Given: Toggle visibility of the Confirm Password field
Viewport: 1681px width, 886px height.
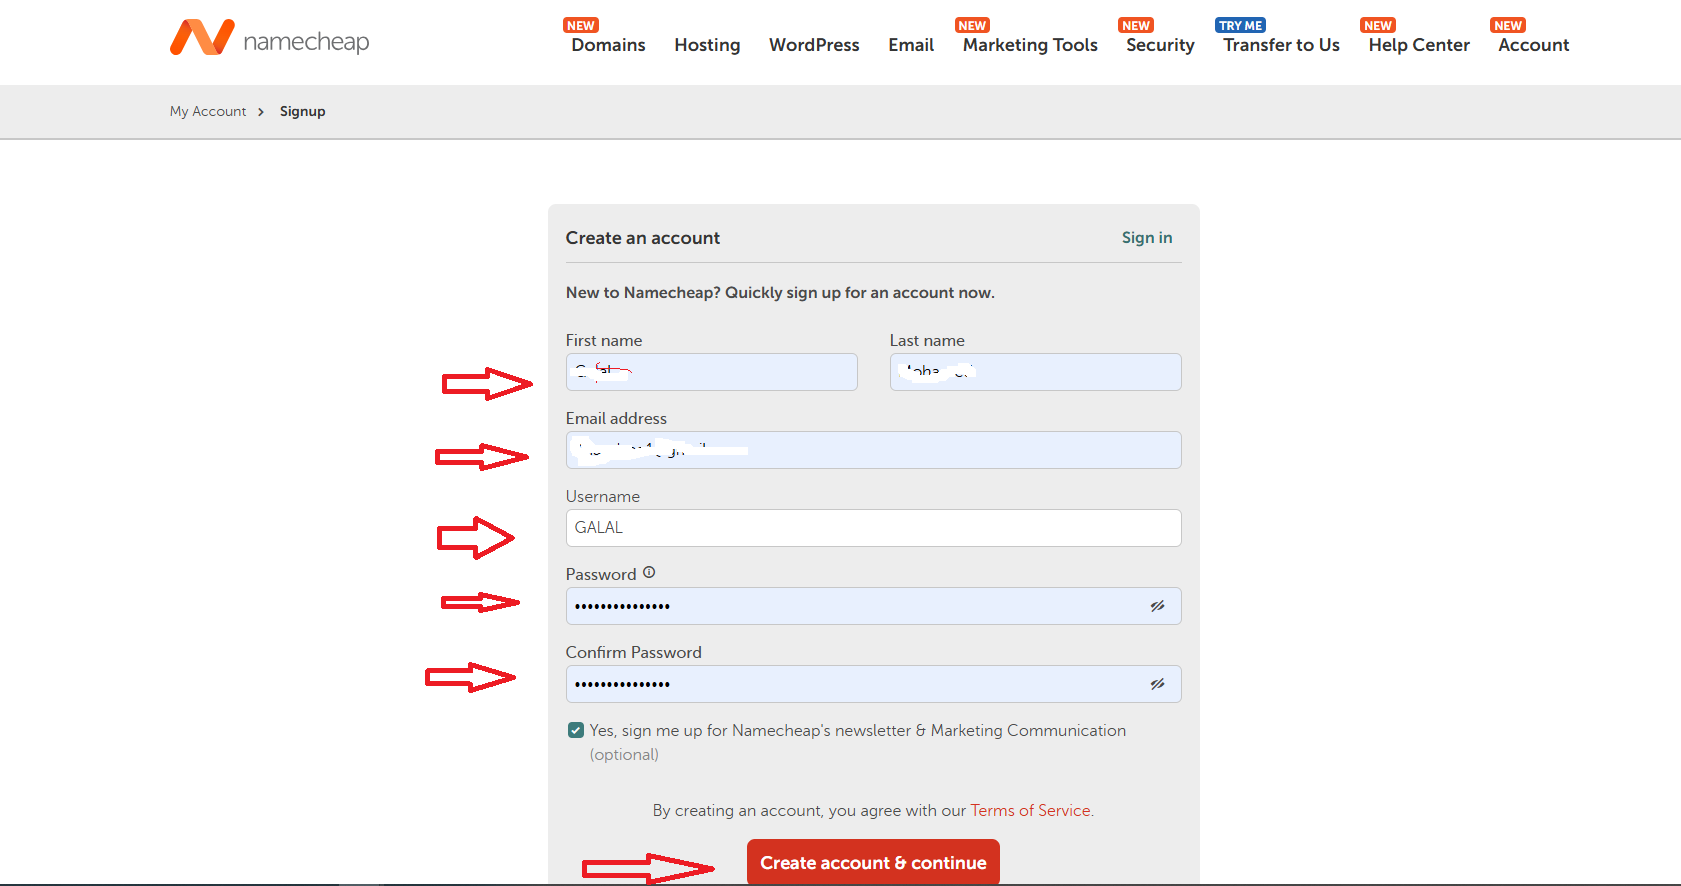Looking at the screenshot, I should pyautogui.click(x=1157, y=684).
